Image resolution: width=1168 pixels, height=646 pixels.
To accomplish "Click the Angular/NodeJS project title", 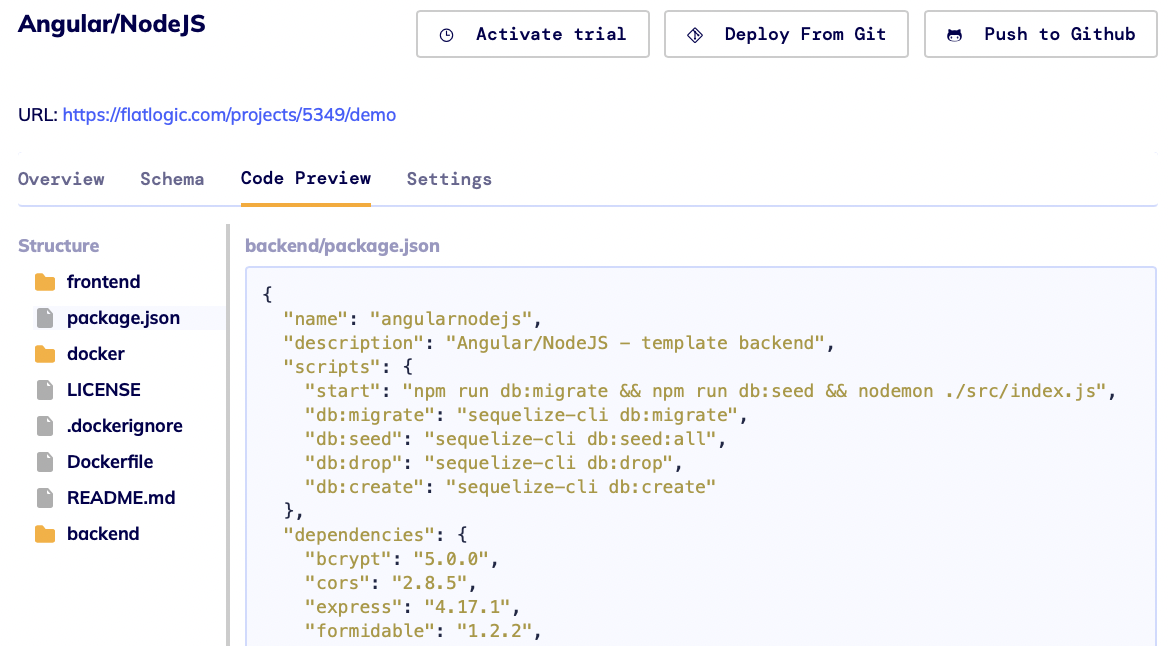I will pyautogui.click(x=112, y=23).
